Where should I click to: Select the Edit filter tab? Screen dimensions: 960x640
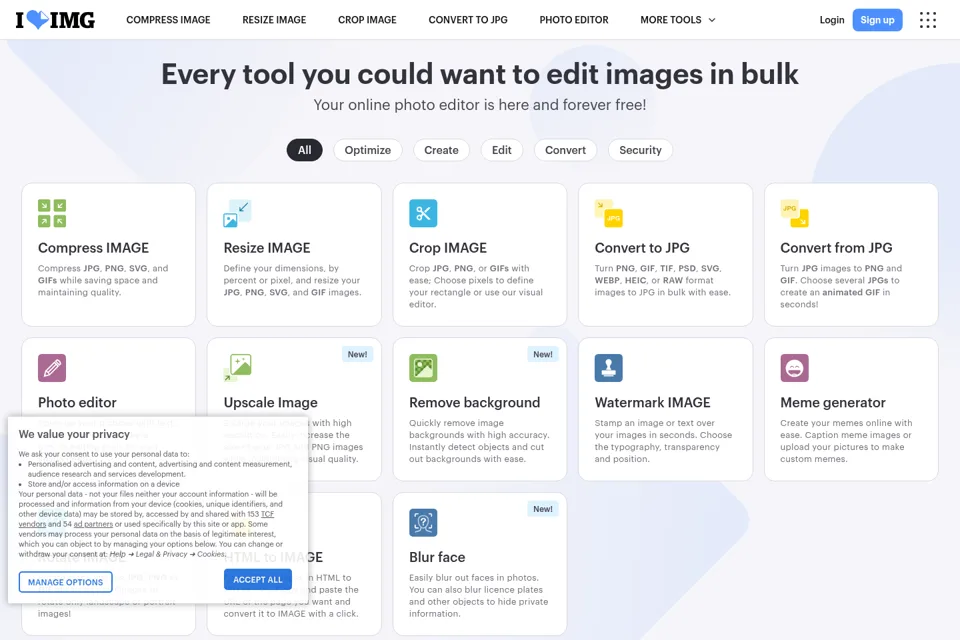pyautogui.click(x=501, y=150)
